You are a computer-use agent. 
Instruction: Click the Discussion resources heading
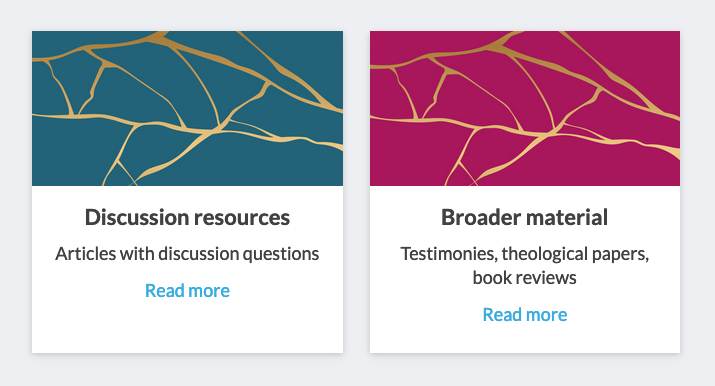187,217
